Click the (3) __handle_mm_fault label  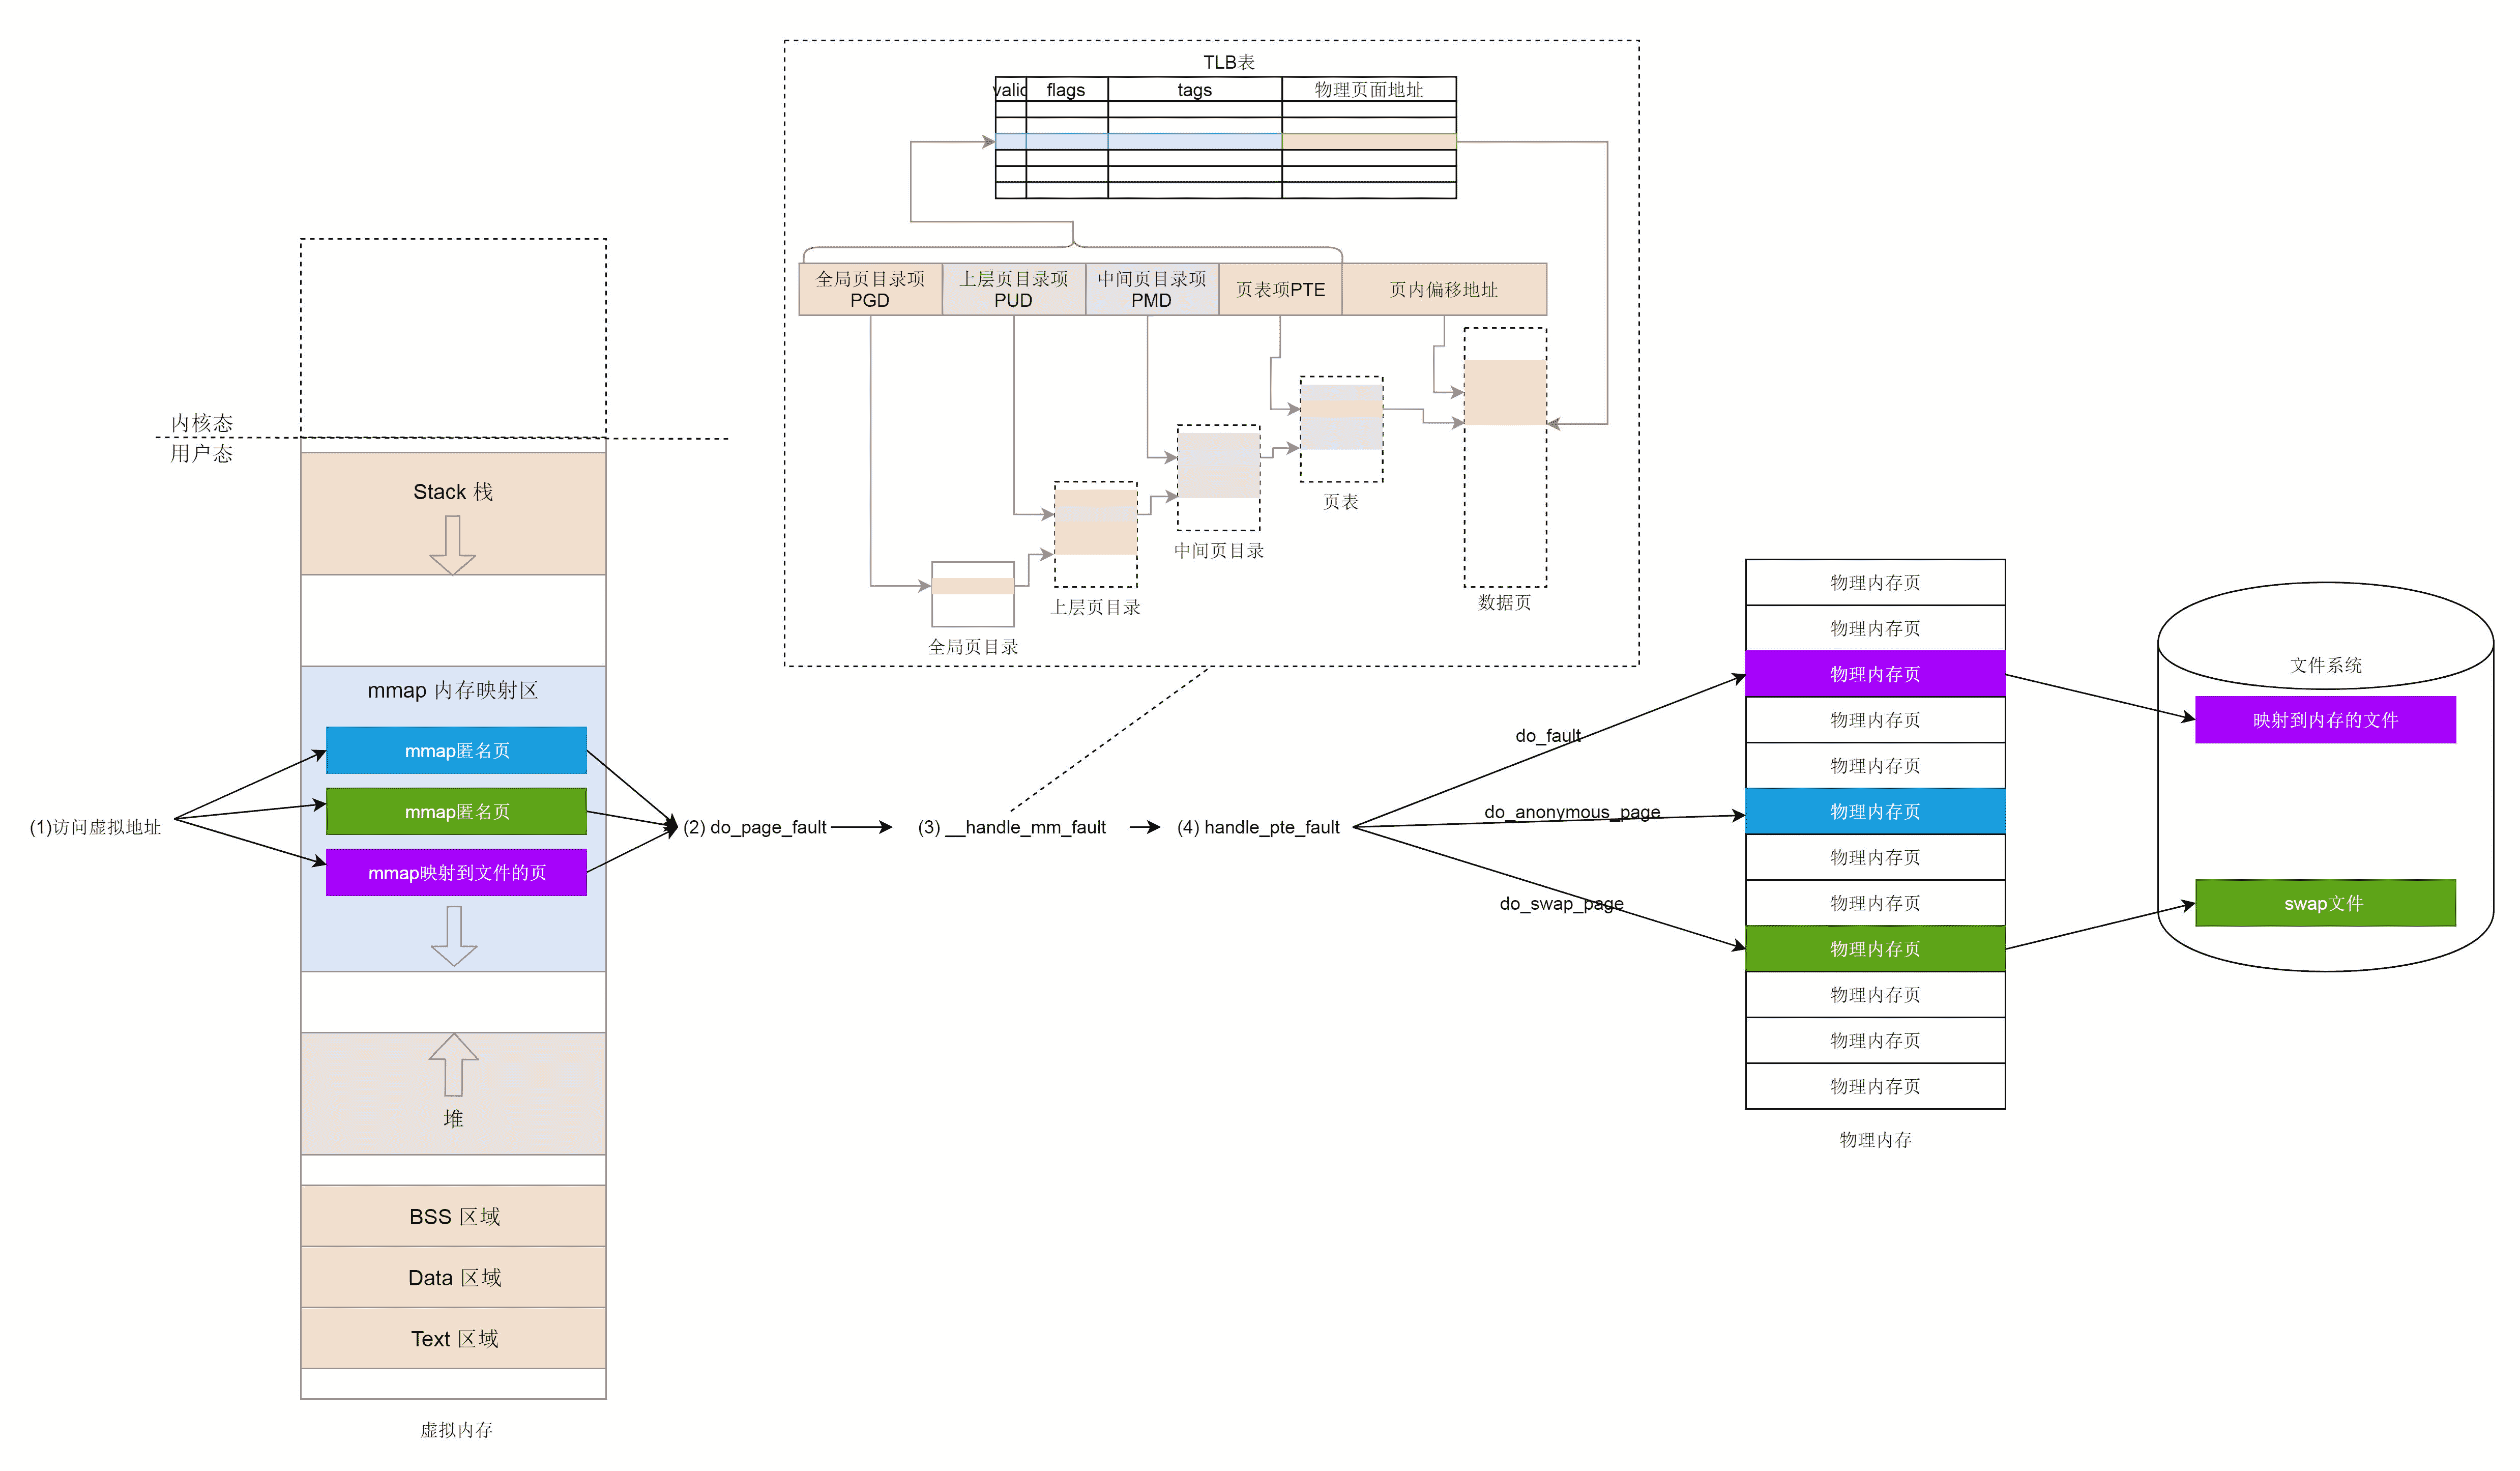tap(1011, 827)
